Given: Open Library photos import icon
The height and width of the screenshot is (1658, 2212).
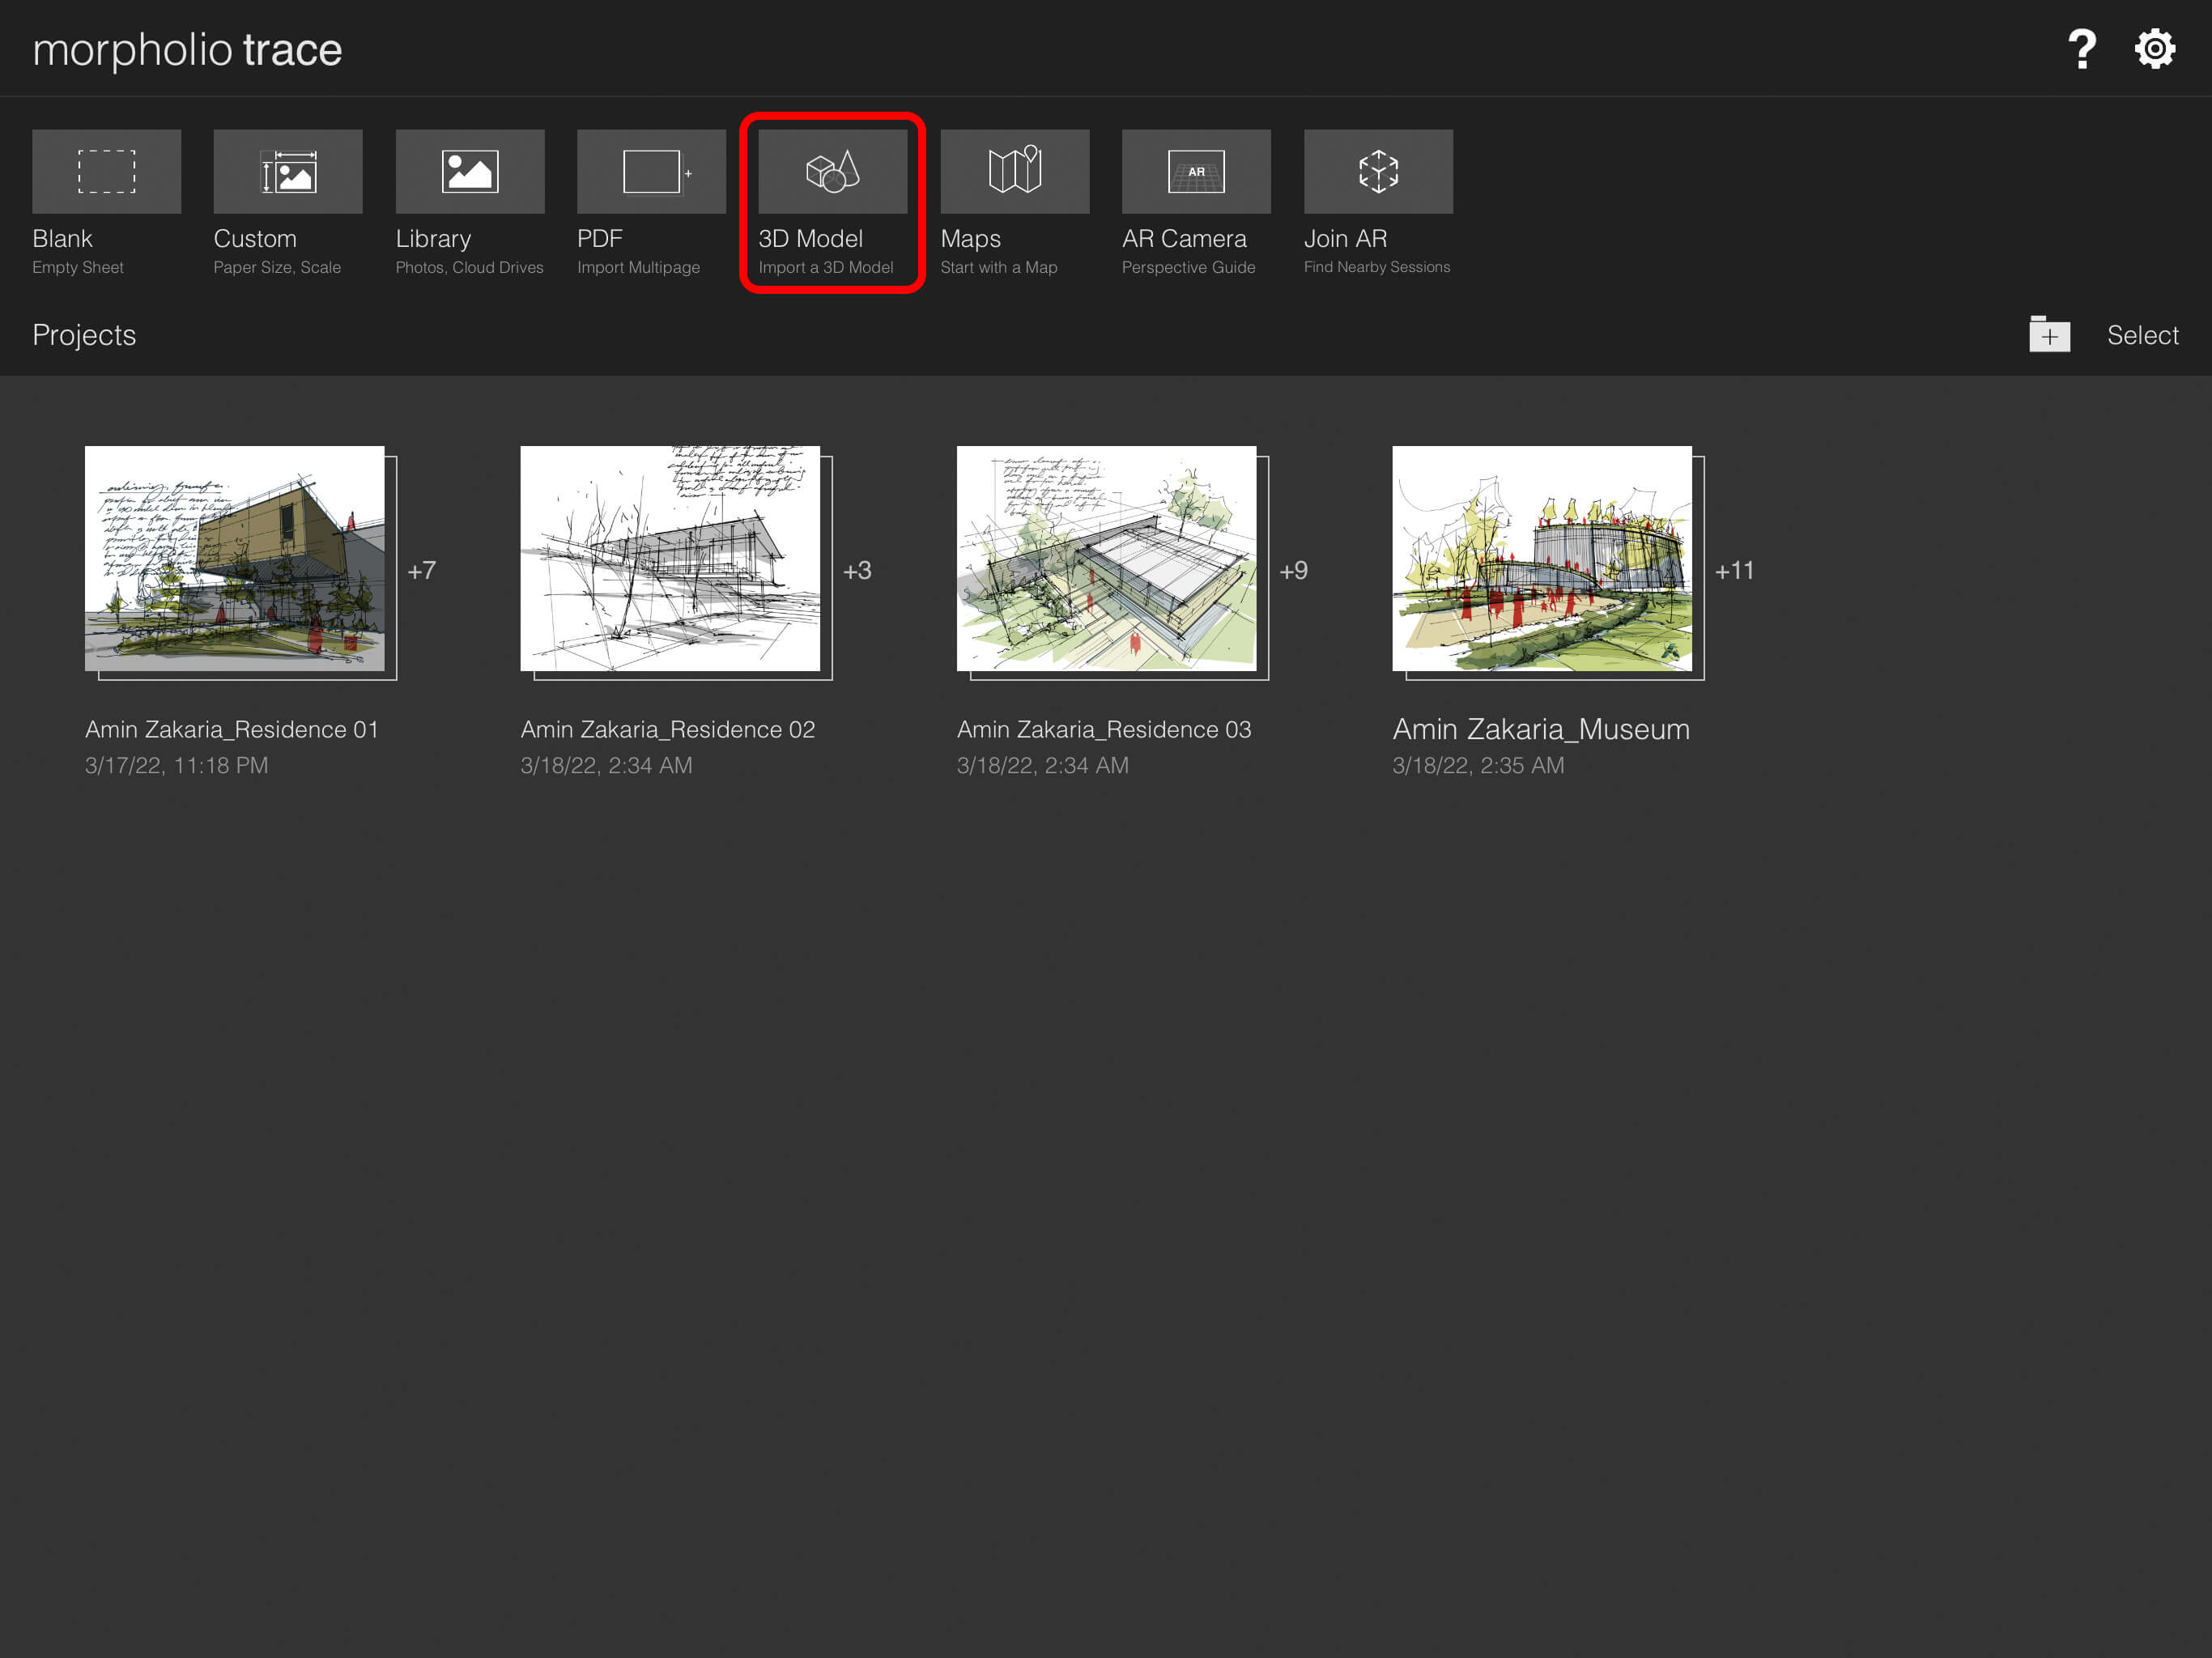Looking at the screenshot, I should (x=470, y=171).
